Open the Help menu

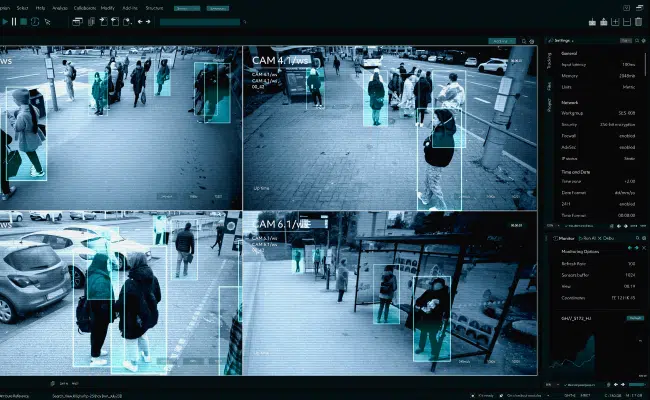point(40,8)
